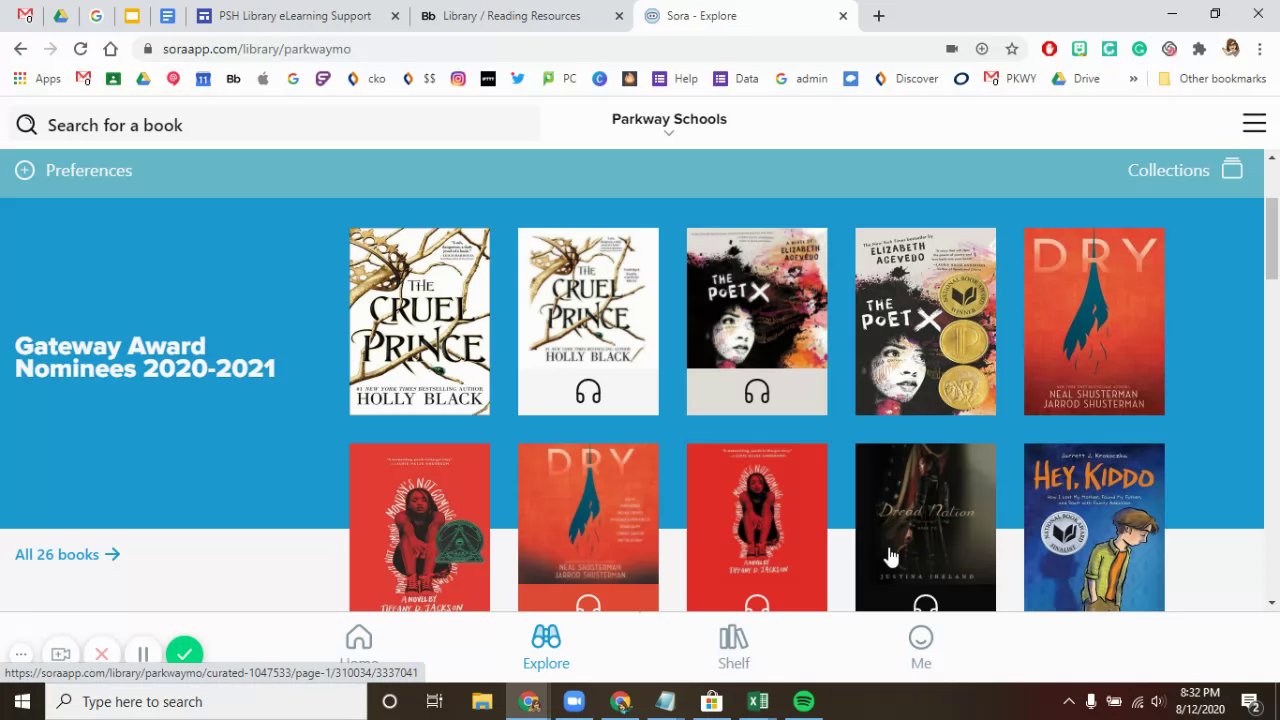The width and height of the screenshot is (1280, 720).
Task: Open the Sora hamburger menu
Action: 1254,123
